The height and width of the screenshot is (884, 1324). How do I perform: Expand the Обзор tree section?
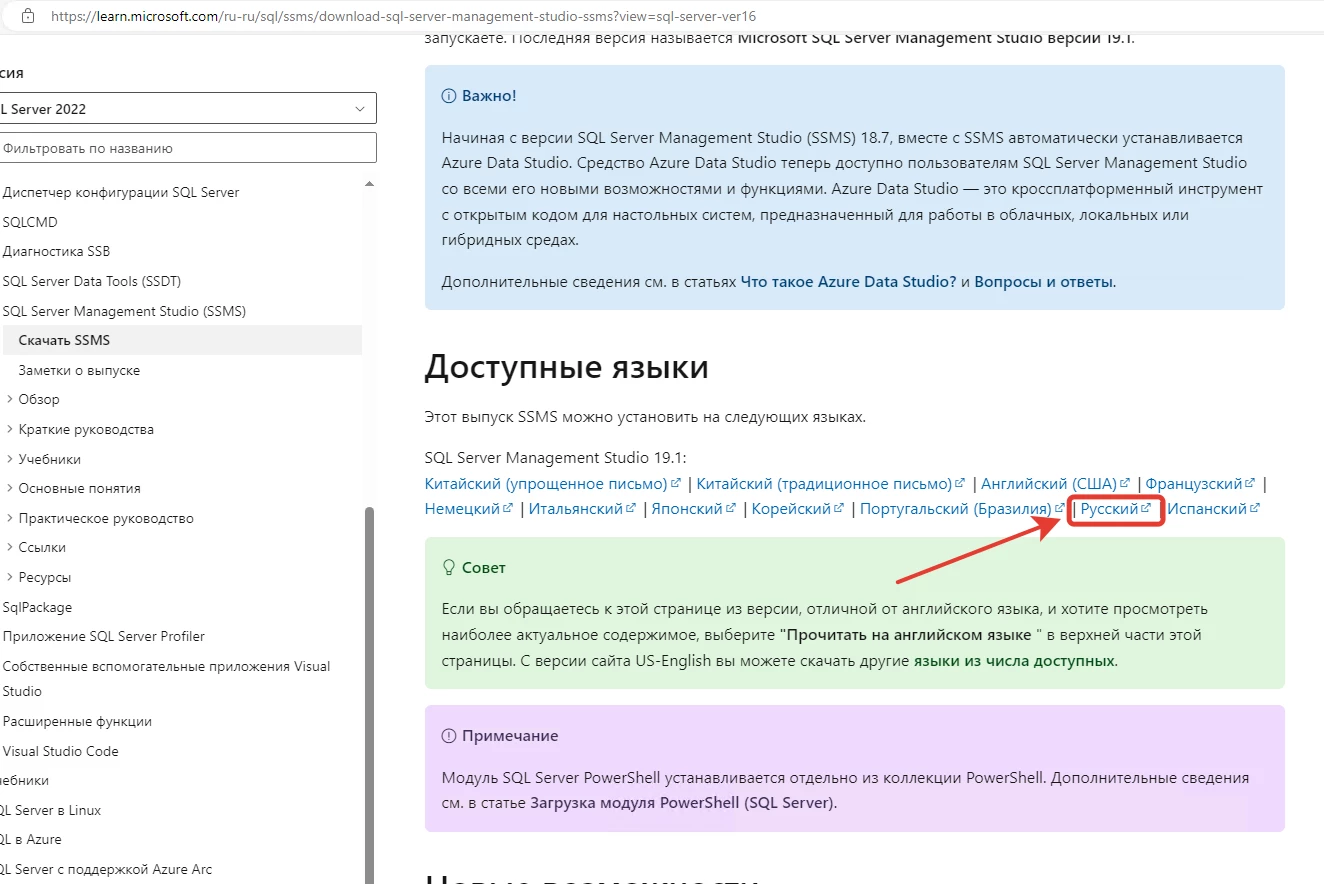(x=9, y=400)
